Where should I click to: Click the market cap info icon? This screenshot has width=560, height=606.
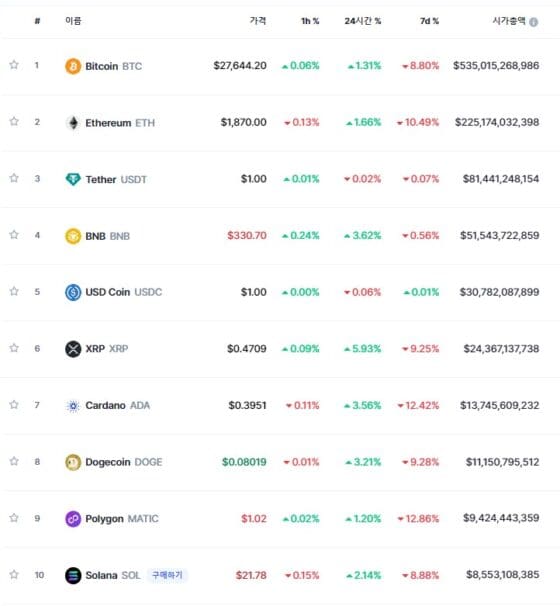pos(534,22)
